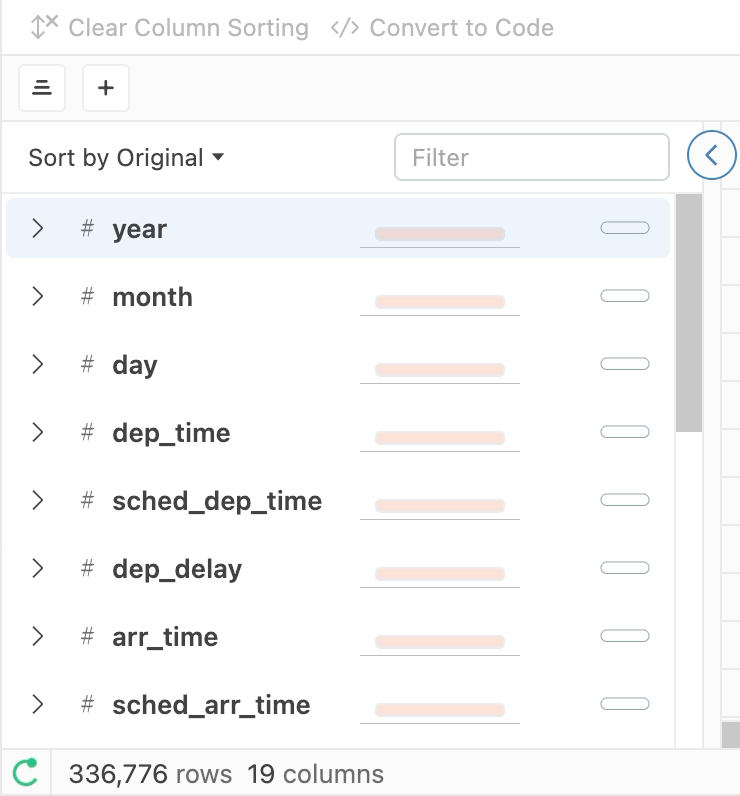
Task: Toggle the pill switch on the arr_time row
Action: click(624, 636)
